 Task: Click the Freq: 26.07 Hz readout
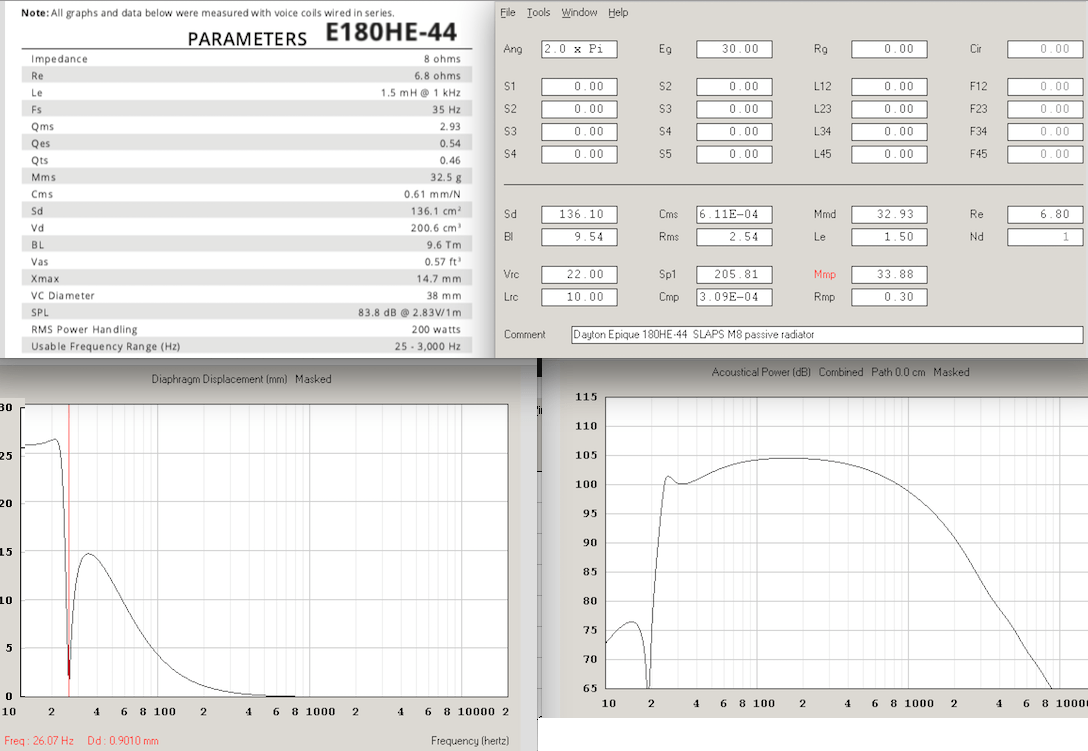click(39, 741)
